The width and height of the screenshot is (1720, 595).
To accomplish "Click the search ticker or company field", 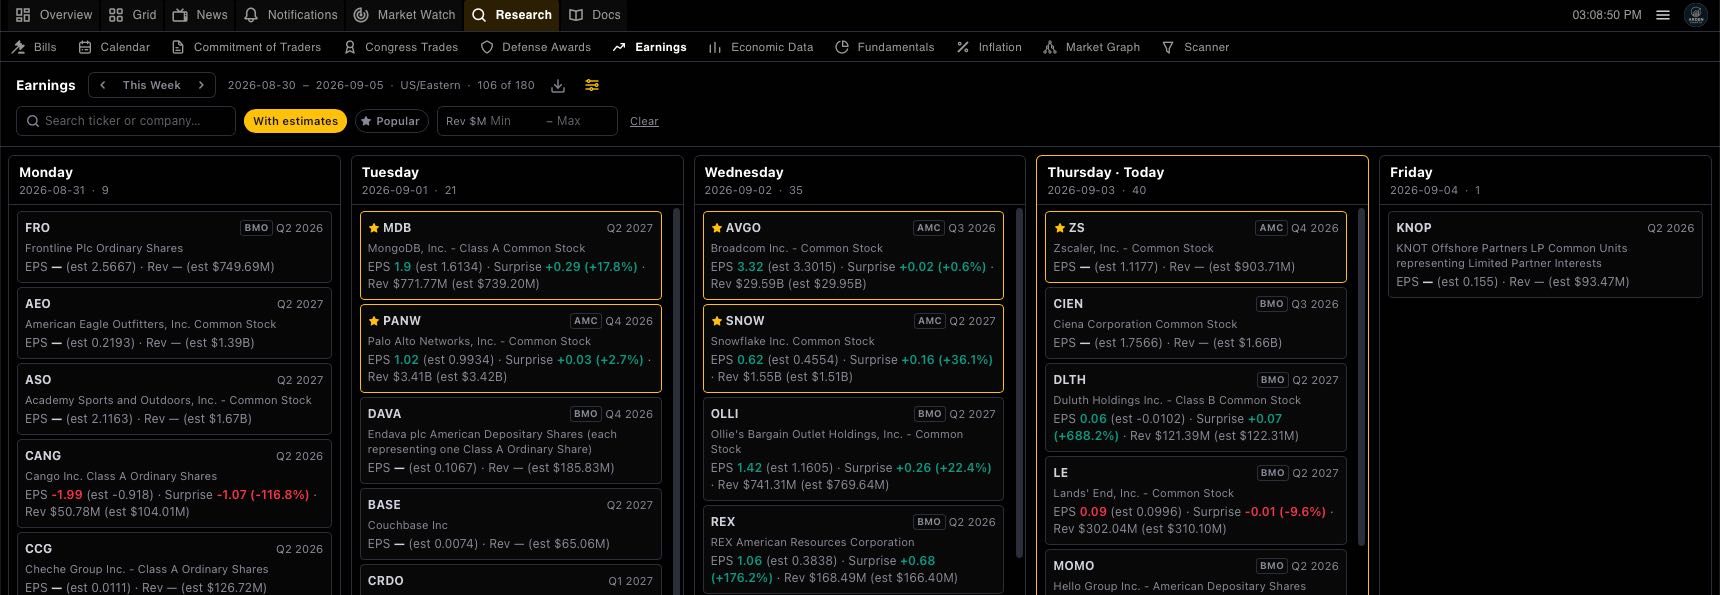I will (126, 121).
